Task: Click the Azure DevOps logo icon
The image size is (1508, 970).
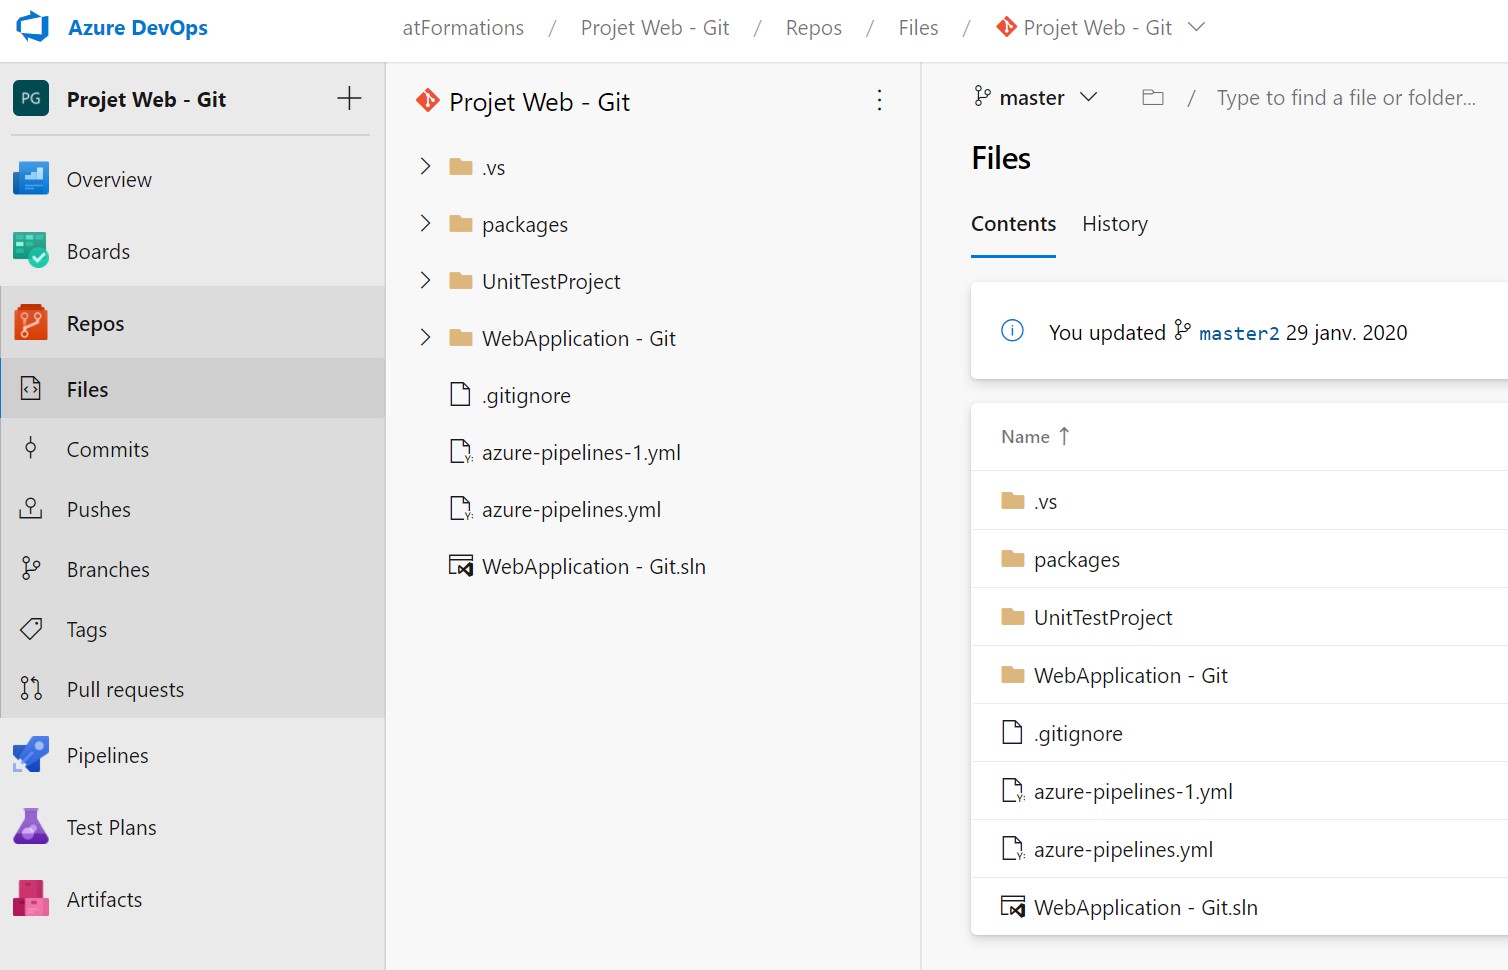Action: [33, 27]
